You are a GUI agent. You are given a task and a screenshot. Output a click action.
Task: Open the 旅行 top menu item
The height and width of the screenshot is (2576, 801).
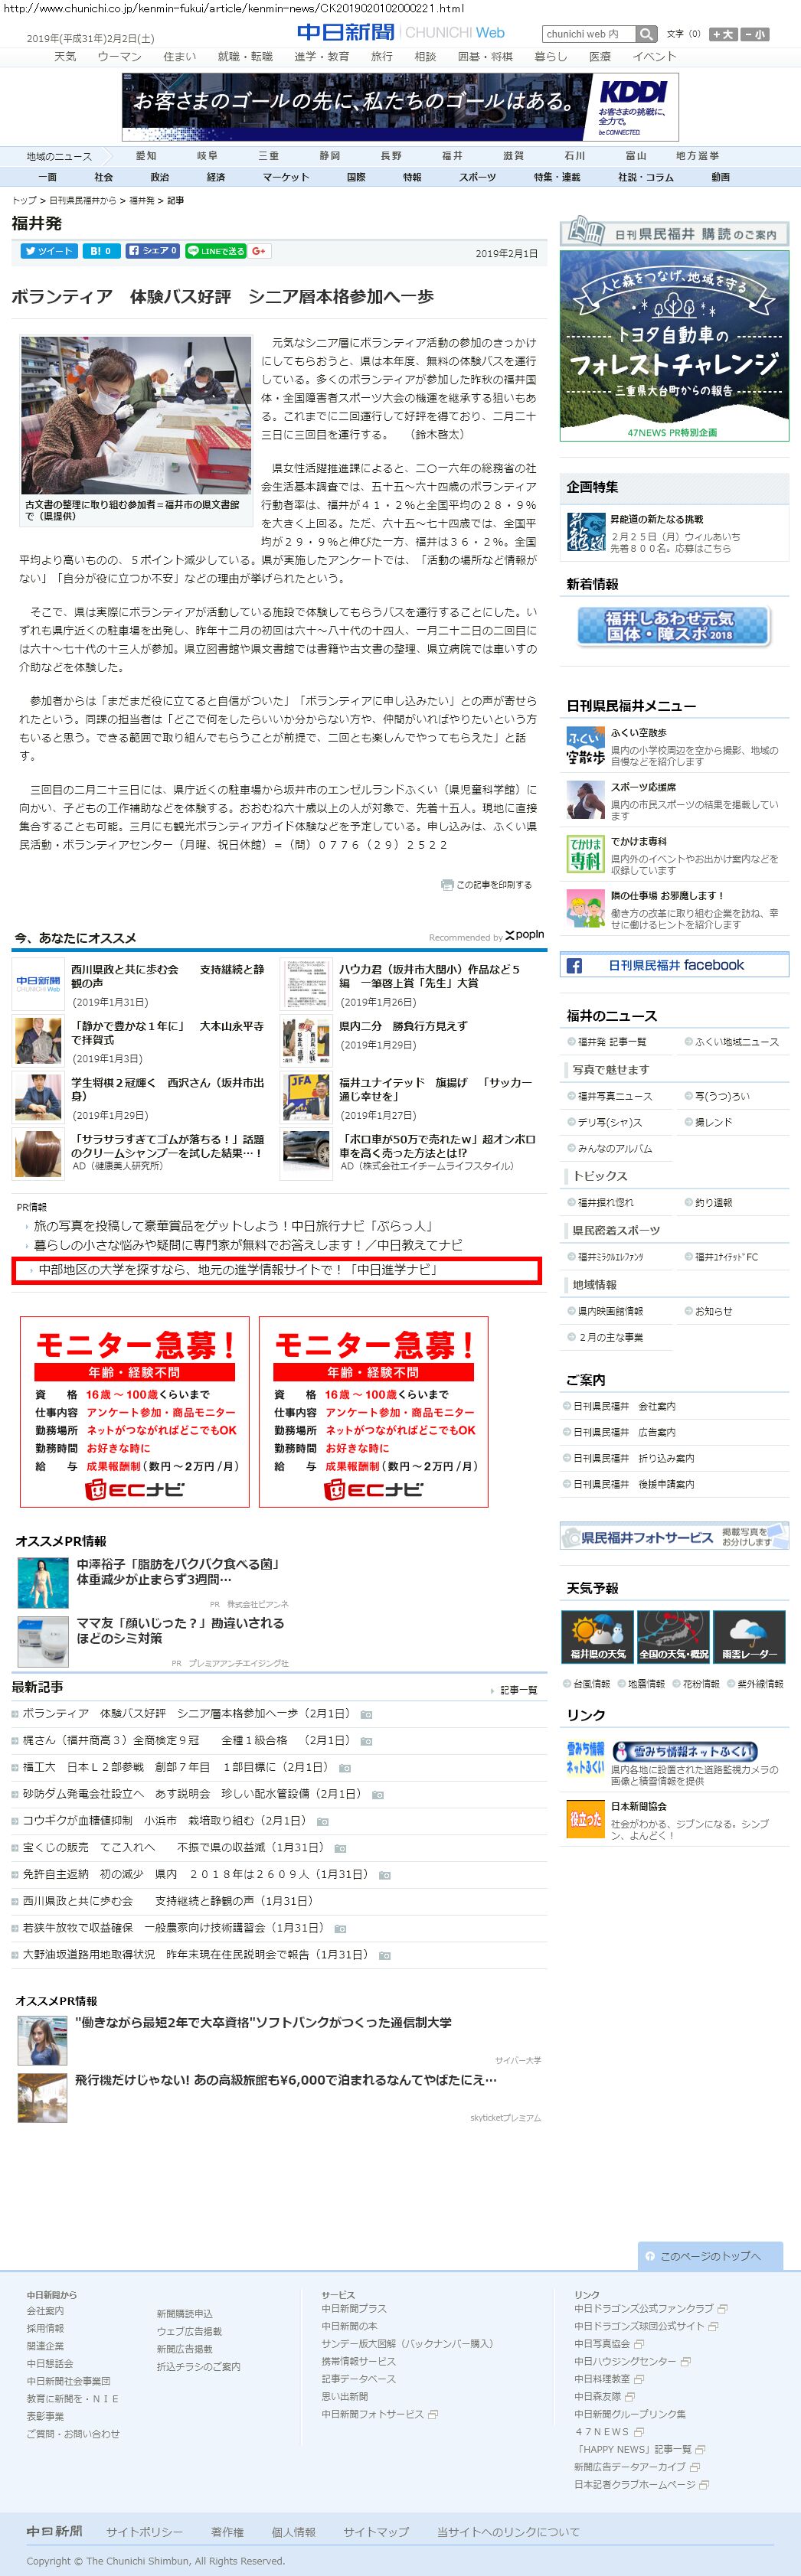click(382, 57)
